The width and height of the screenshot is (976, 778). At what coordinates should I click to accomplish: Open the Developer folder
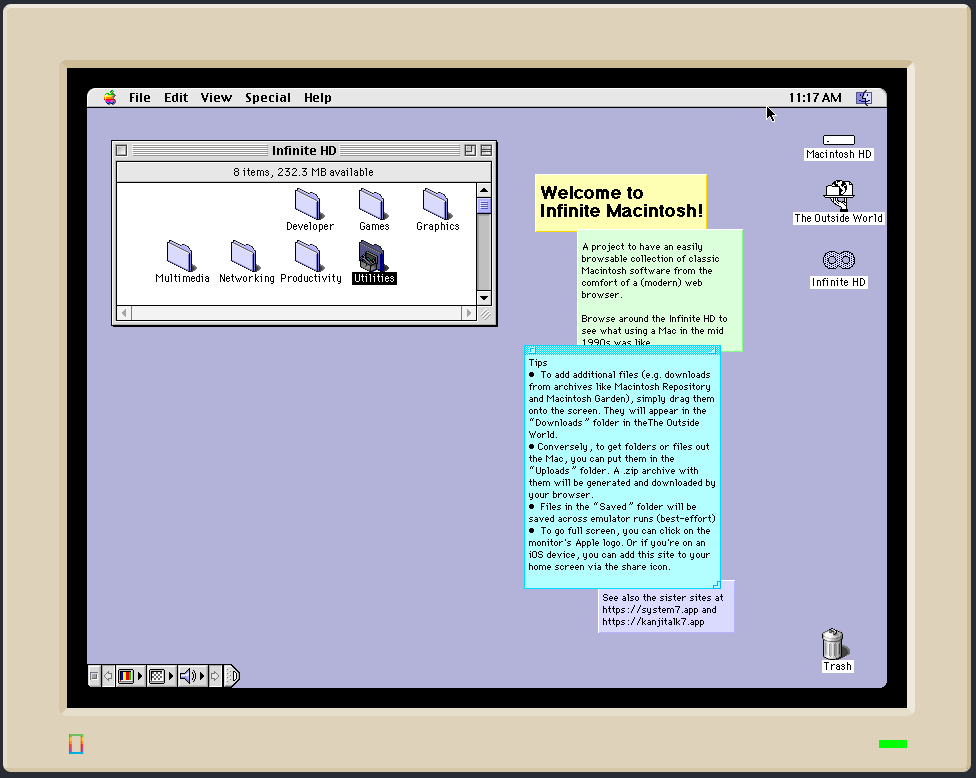click(x=309, y=204)
